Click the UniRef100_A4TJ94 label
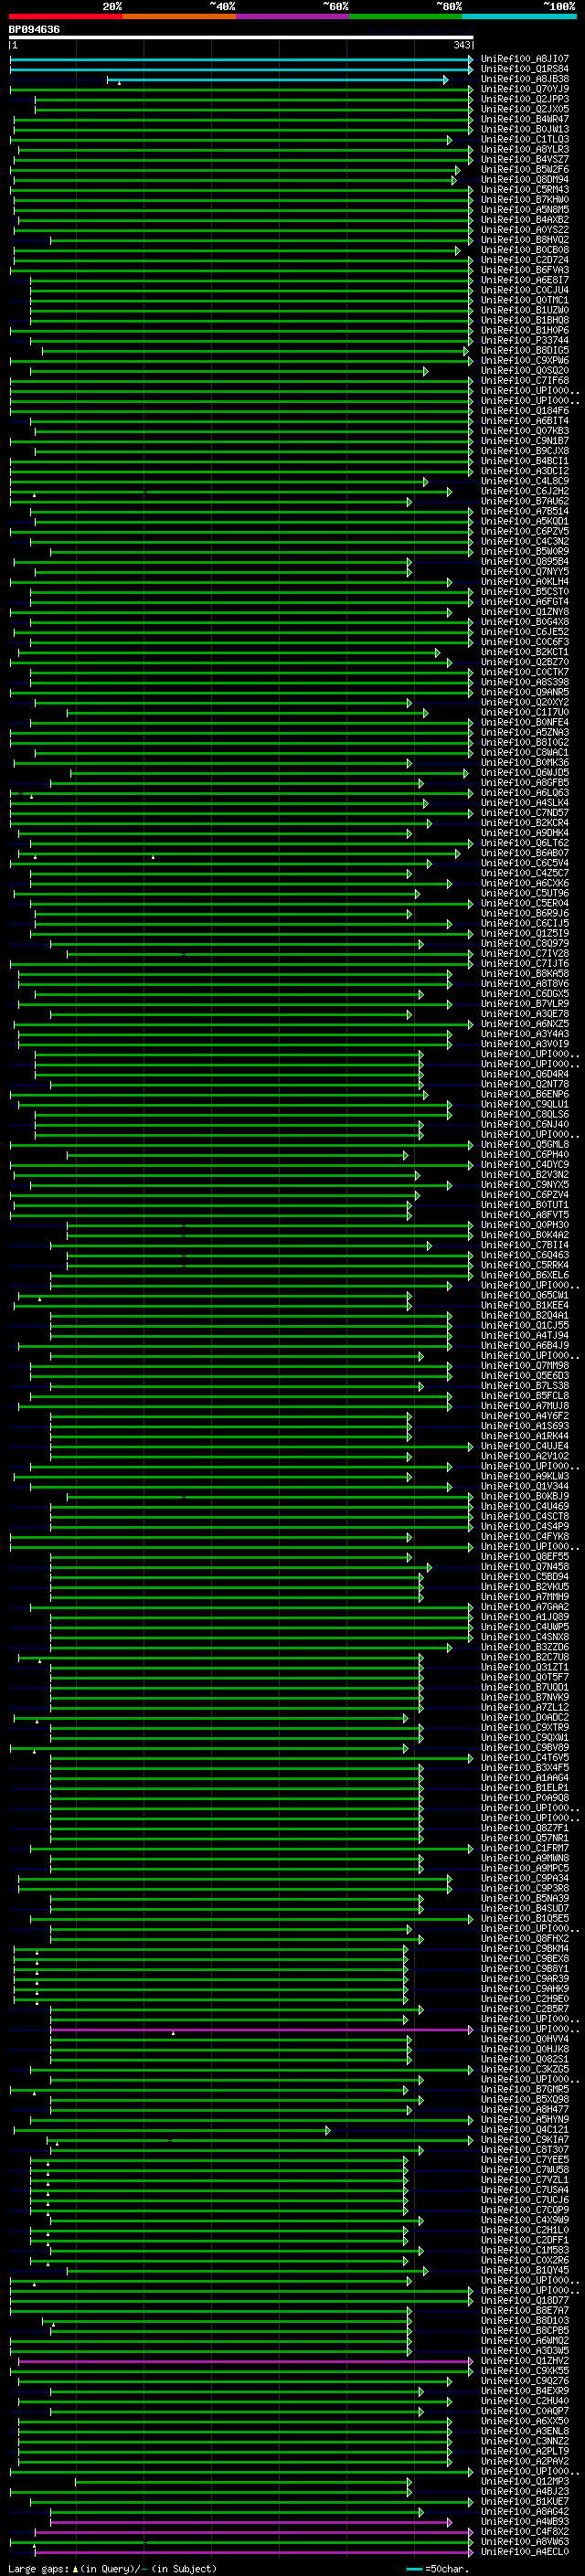The width and height of the screenshot is (585, 2576). tap(524, 1336)
